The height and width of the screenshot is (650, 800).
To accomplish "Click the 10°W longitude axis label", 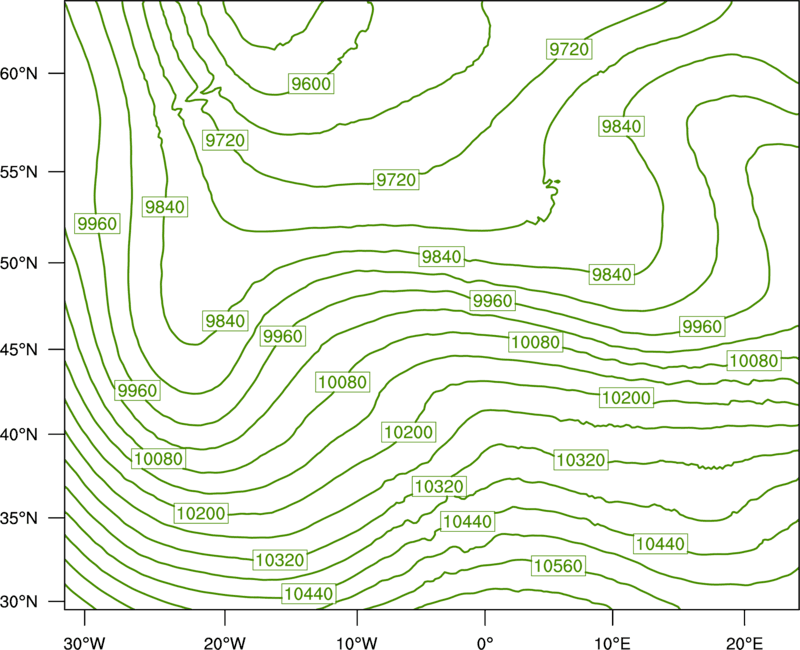I will [357, 643].
